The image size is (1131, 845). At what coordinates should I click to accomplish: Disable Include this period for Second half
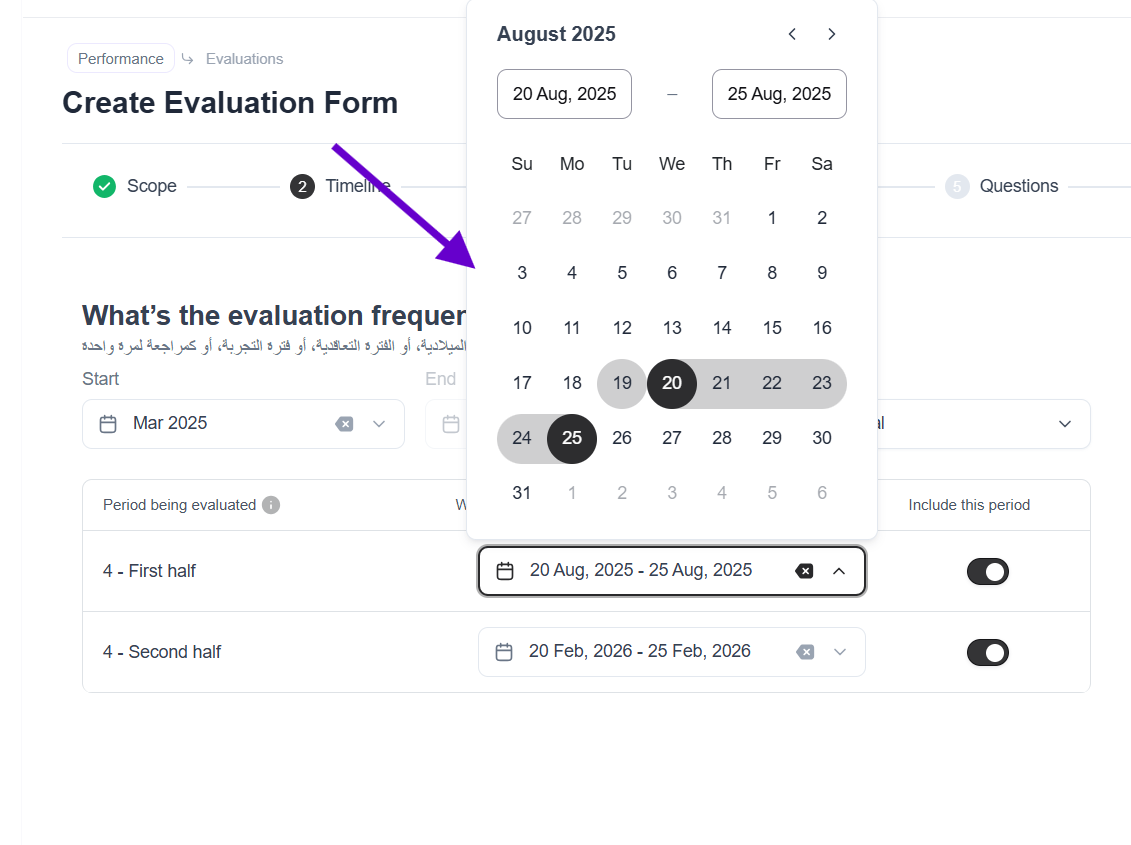tap(987, 652)
